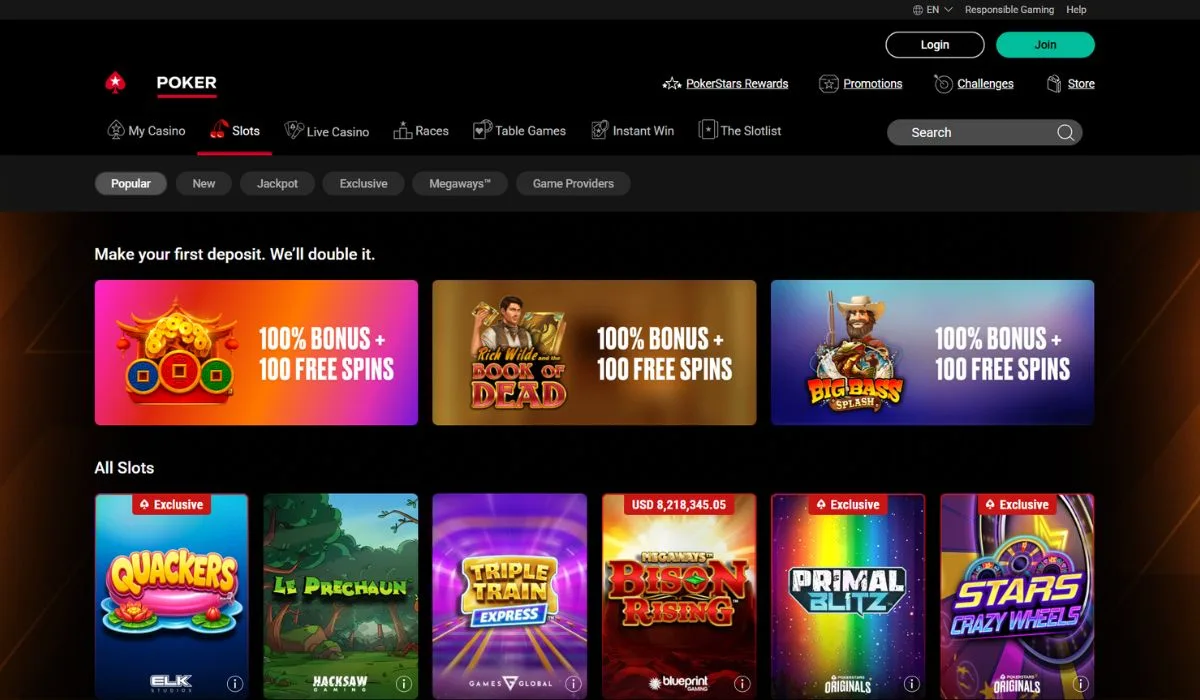Screen dimensions: 1200x700
Task: Open the Quackers slot game
Action: click(x=171, y=596)
